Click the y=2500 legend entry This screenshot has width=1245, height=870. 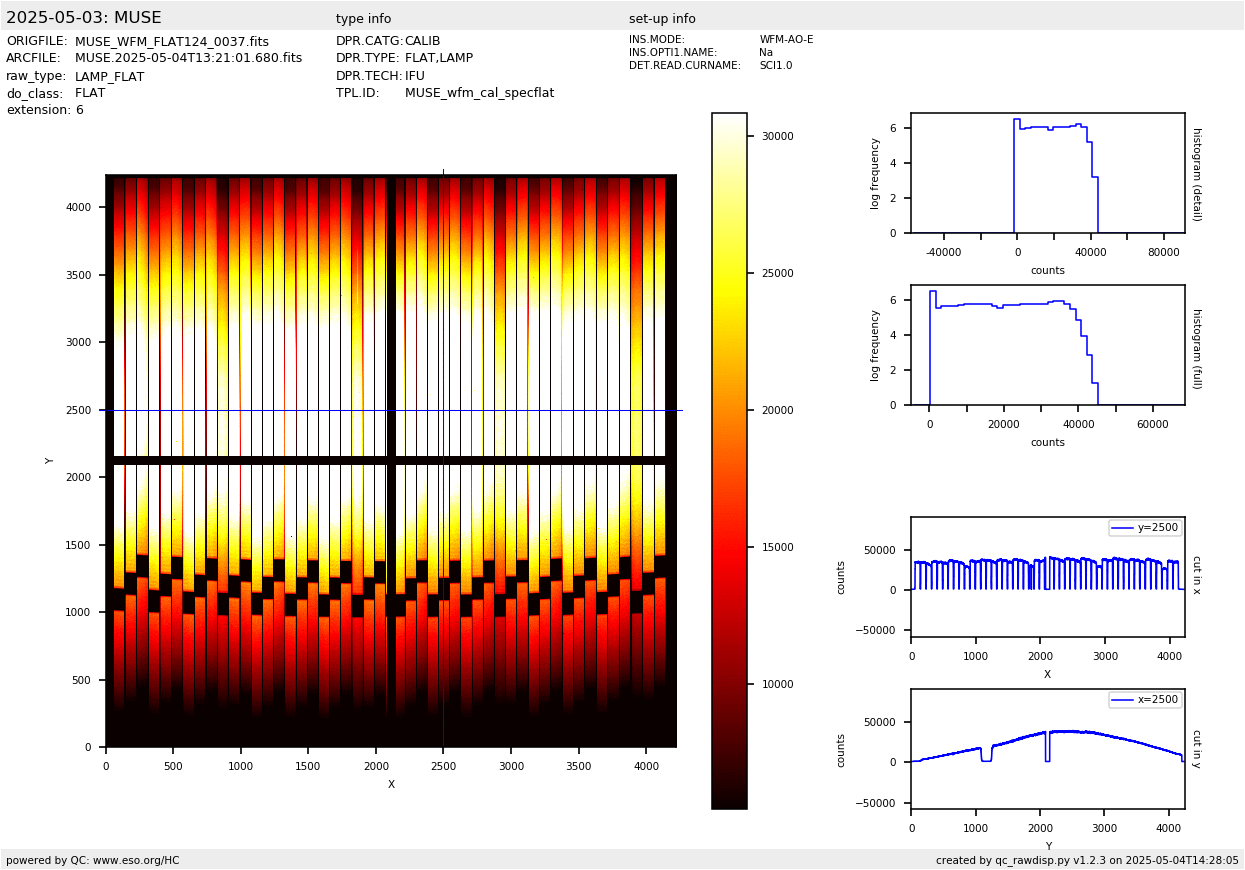pos(1145,528)
